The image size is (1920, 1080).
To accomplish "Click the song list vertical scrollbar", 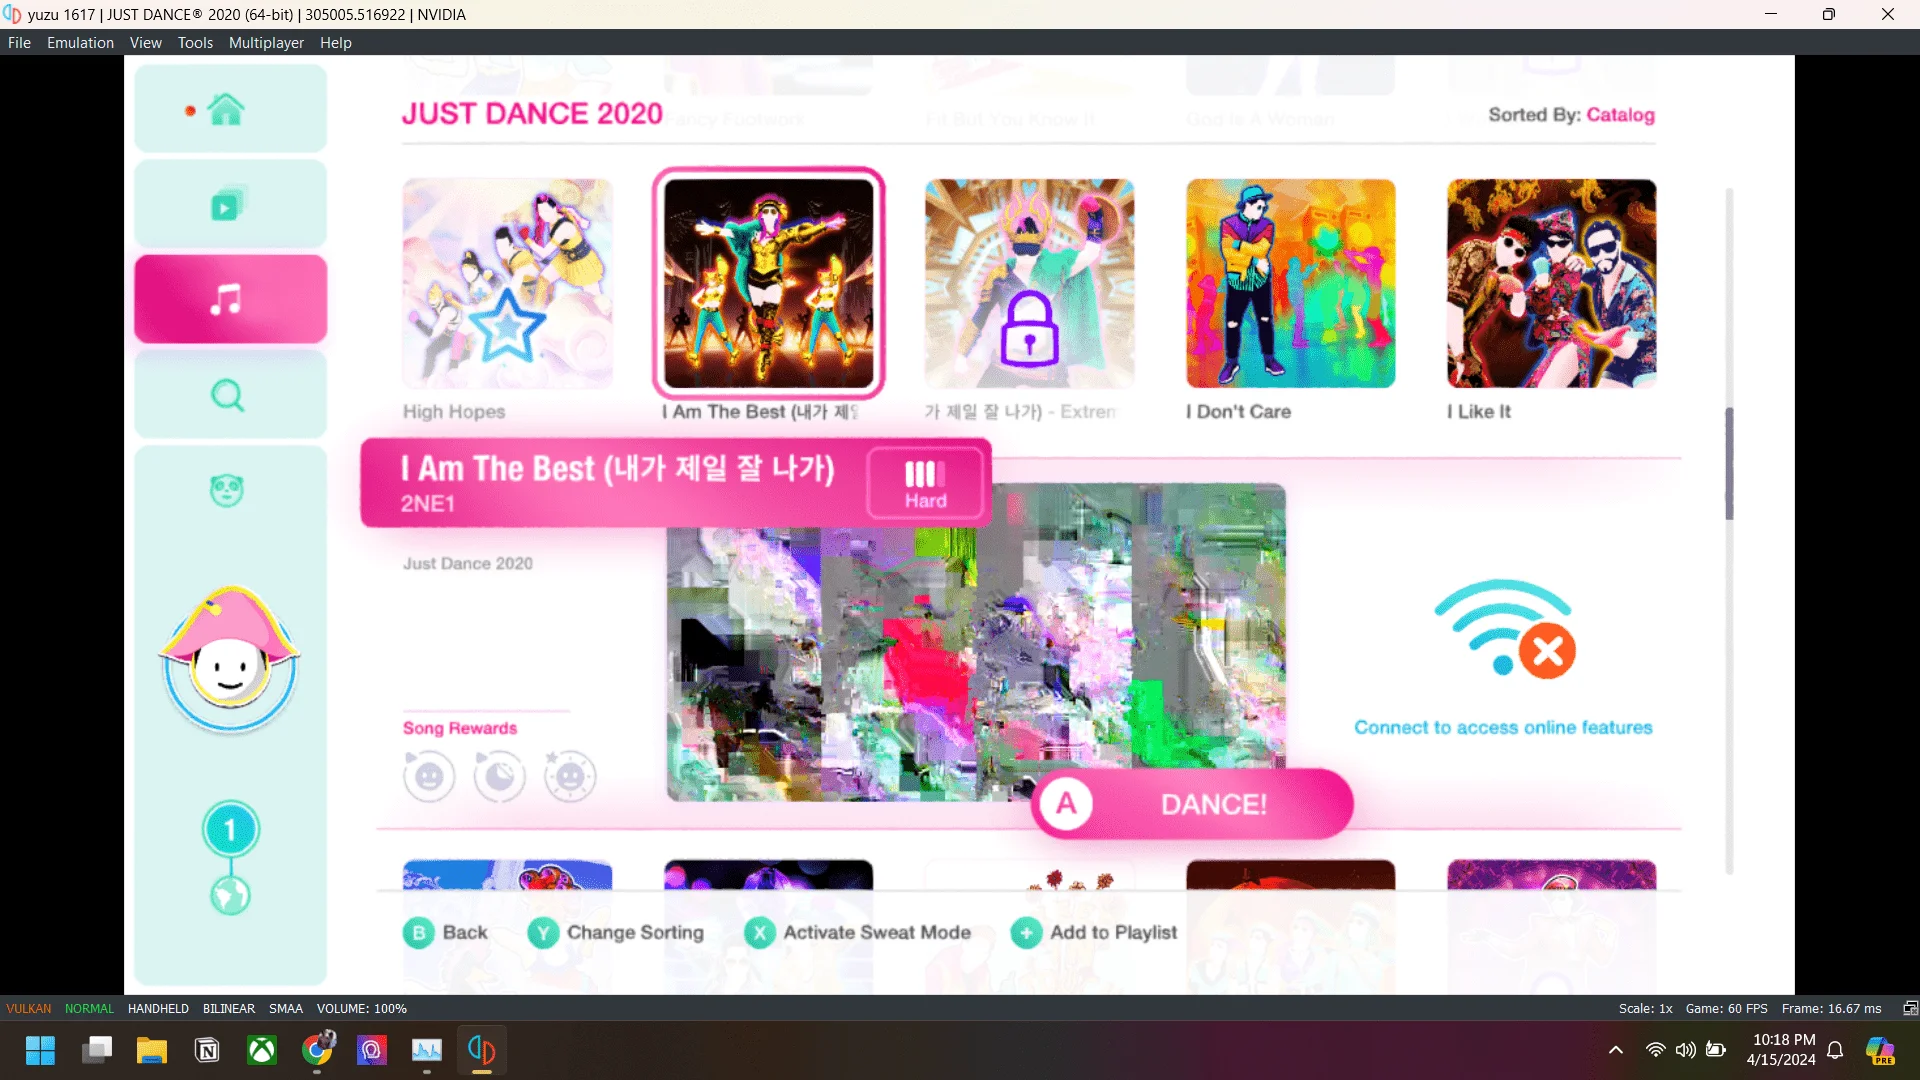I will coord(1729,463).
